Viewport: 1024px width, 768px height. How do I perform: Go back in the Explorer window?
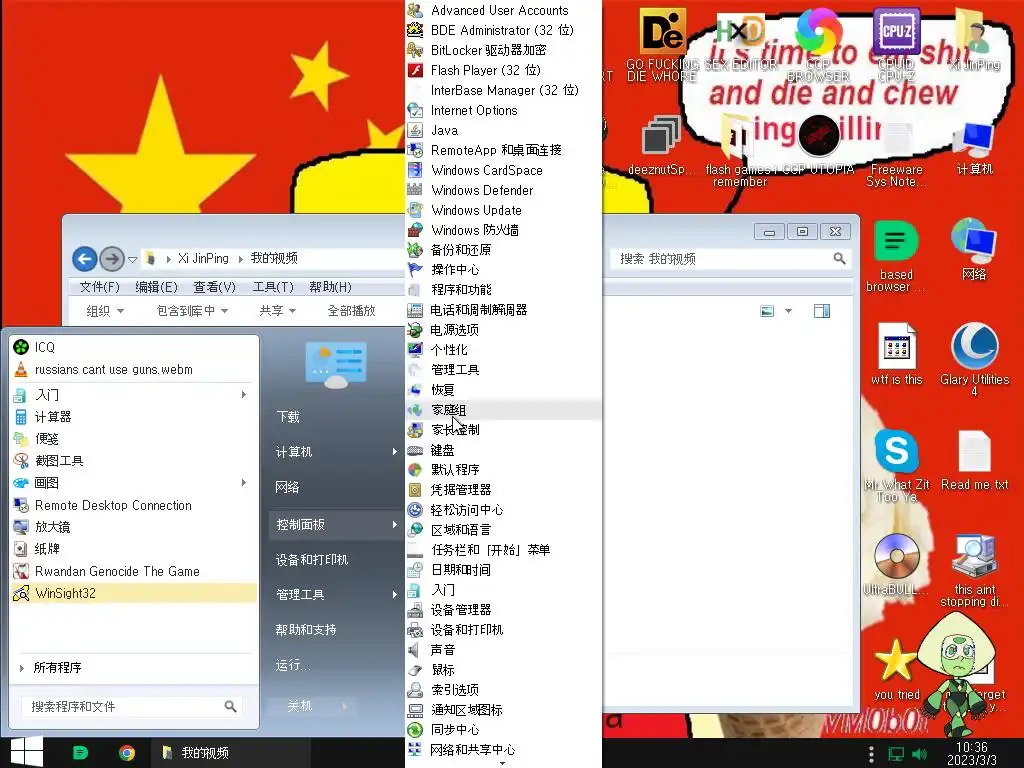[x=84, y=259]
